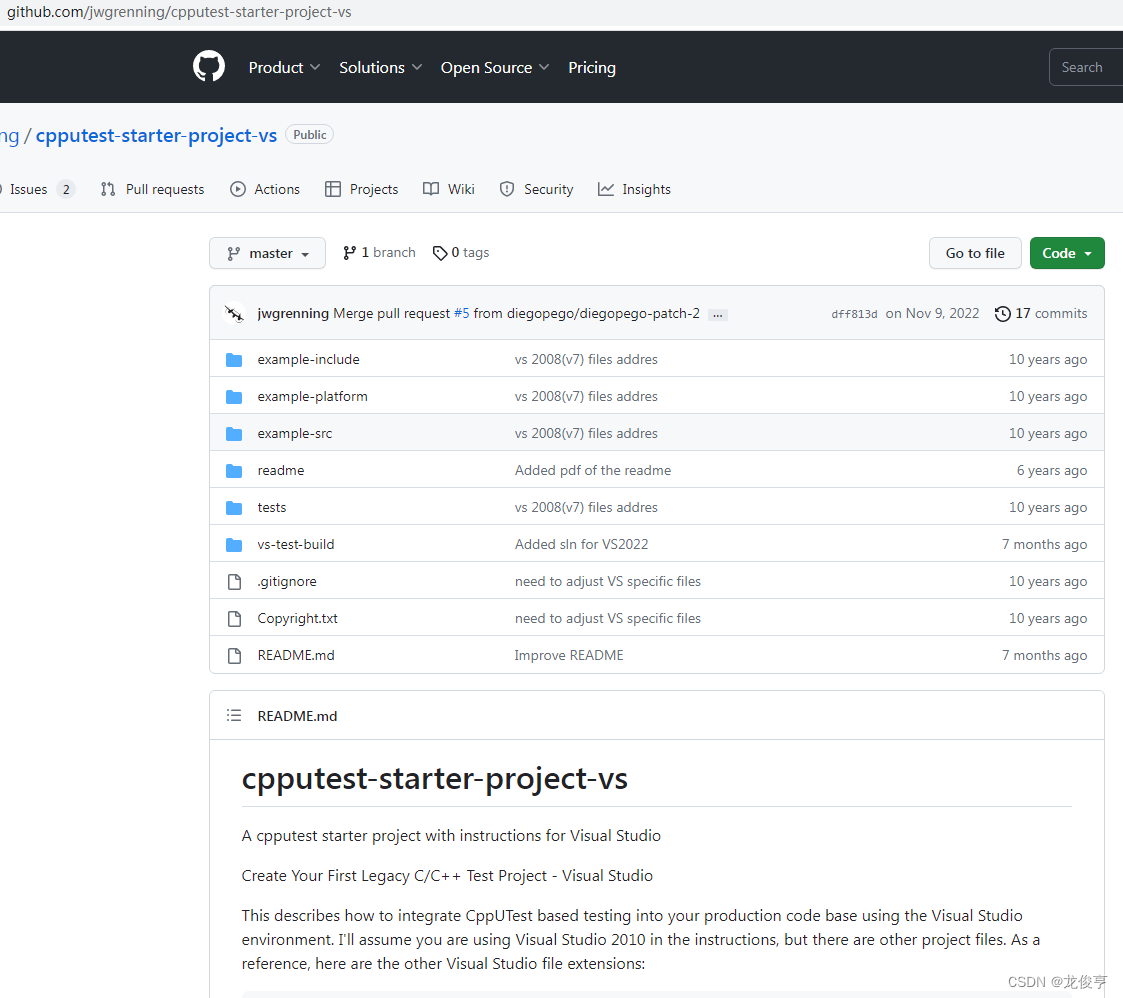The image size is (1123, 998).
Task: Go to the Pricing page
Action: click(592, 67)
